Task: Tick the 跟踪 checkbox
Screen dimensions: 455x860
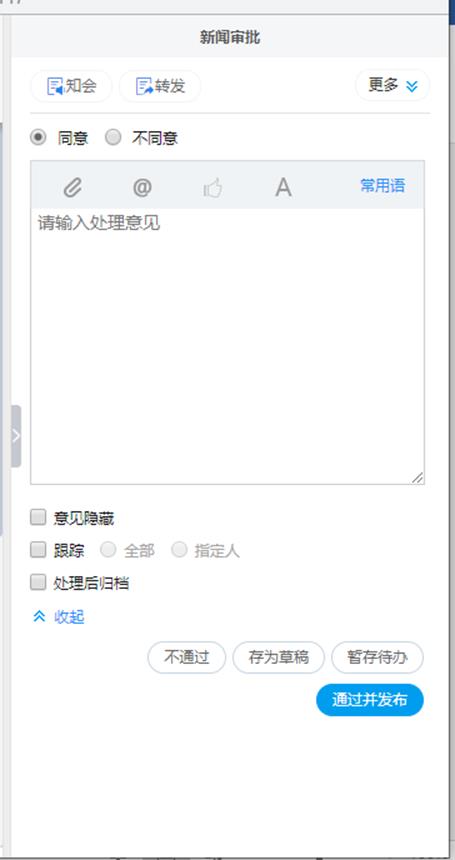Action: (x=38, y=550)
